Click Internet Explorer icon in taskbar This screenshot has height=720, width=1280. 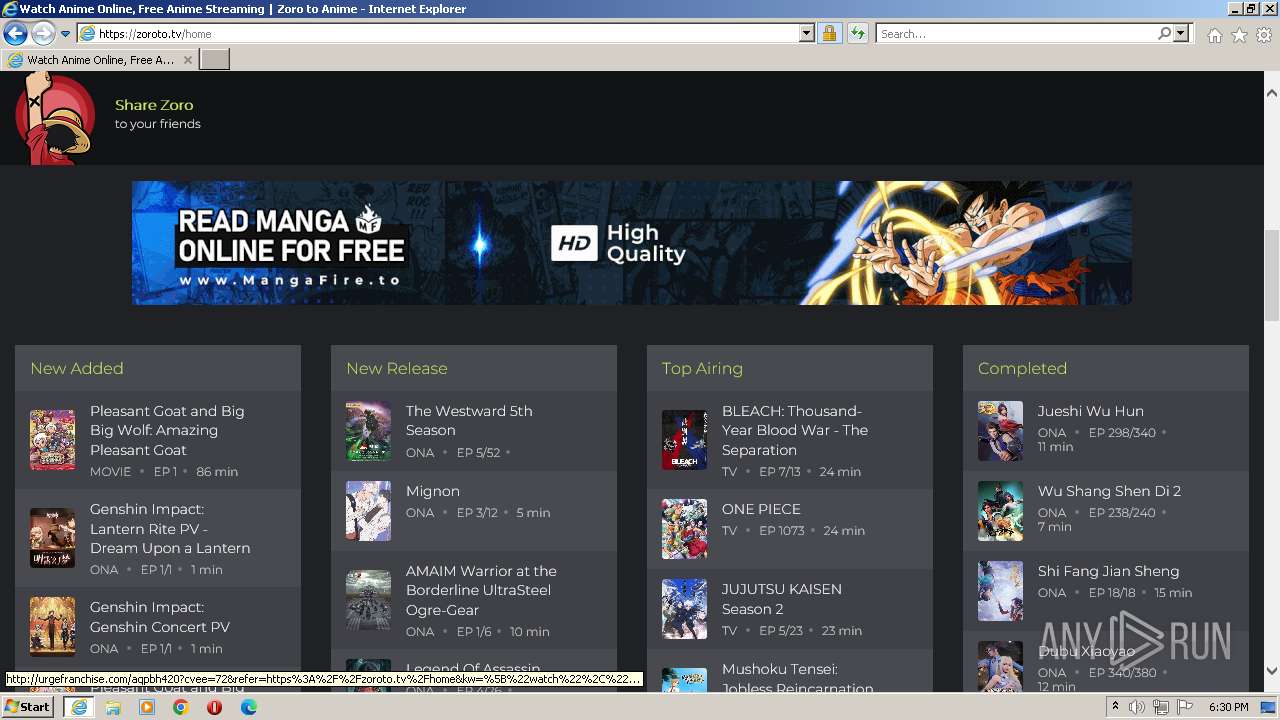[78, 707]
